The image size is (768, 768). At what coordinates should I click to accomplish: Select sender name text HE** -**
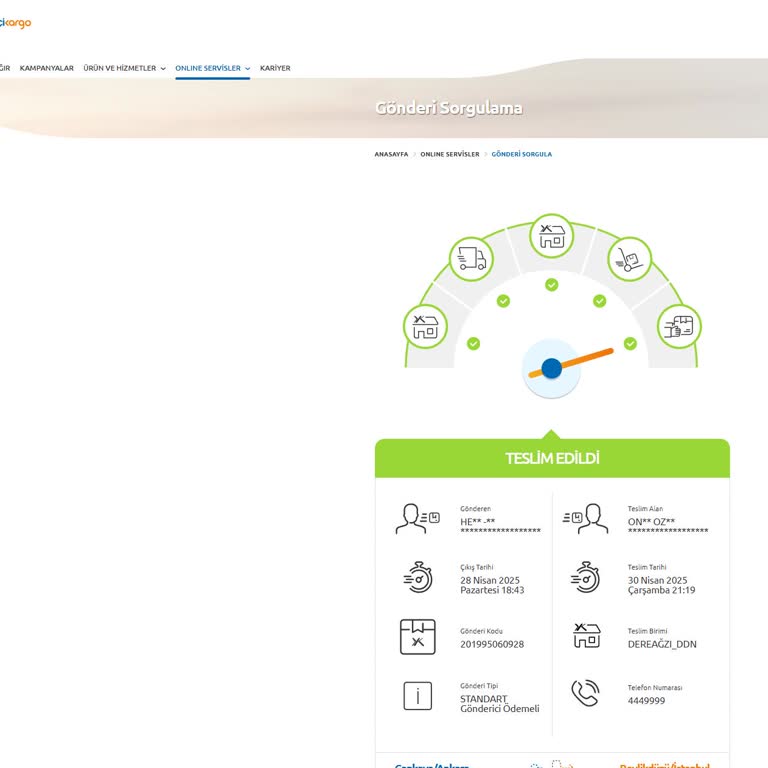(x=478, y=522)
